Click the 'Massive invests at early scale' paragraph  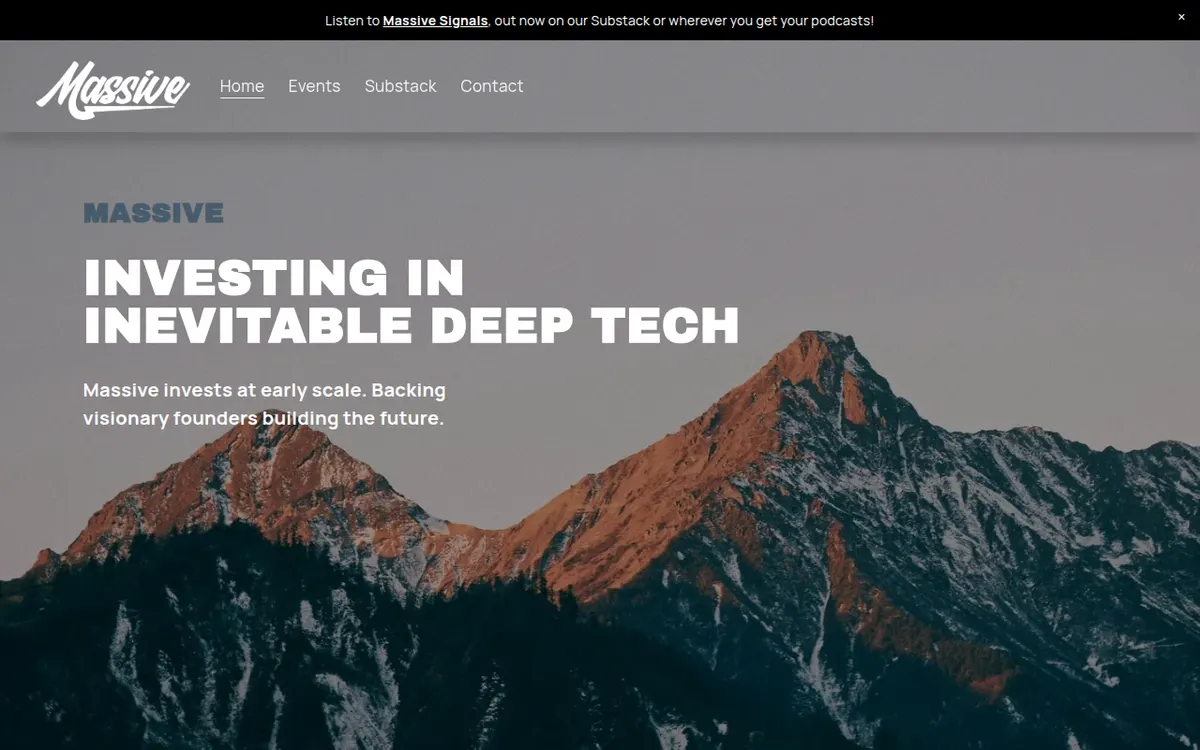coord(264,404)
